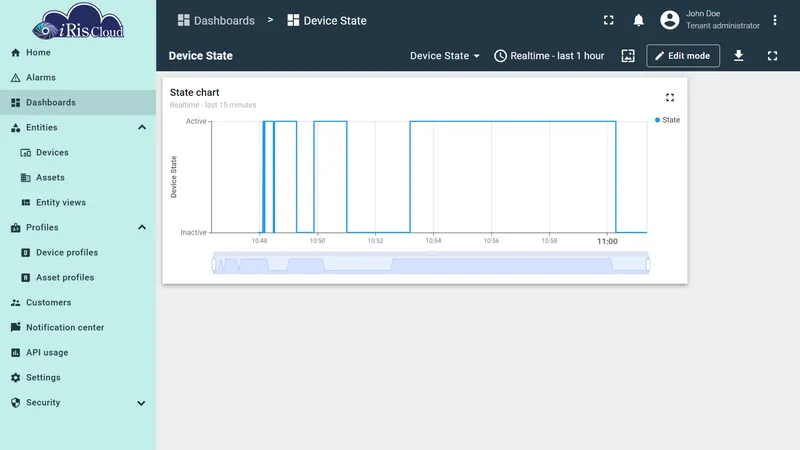
Task: Open Customers page
Action: (78, 303)
